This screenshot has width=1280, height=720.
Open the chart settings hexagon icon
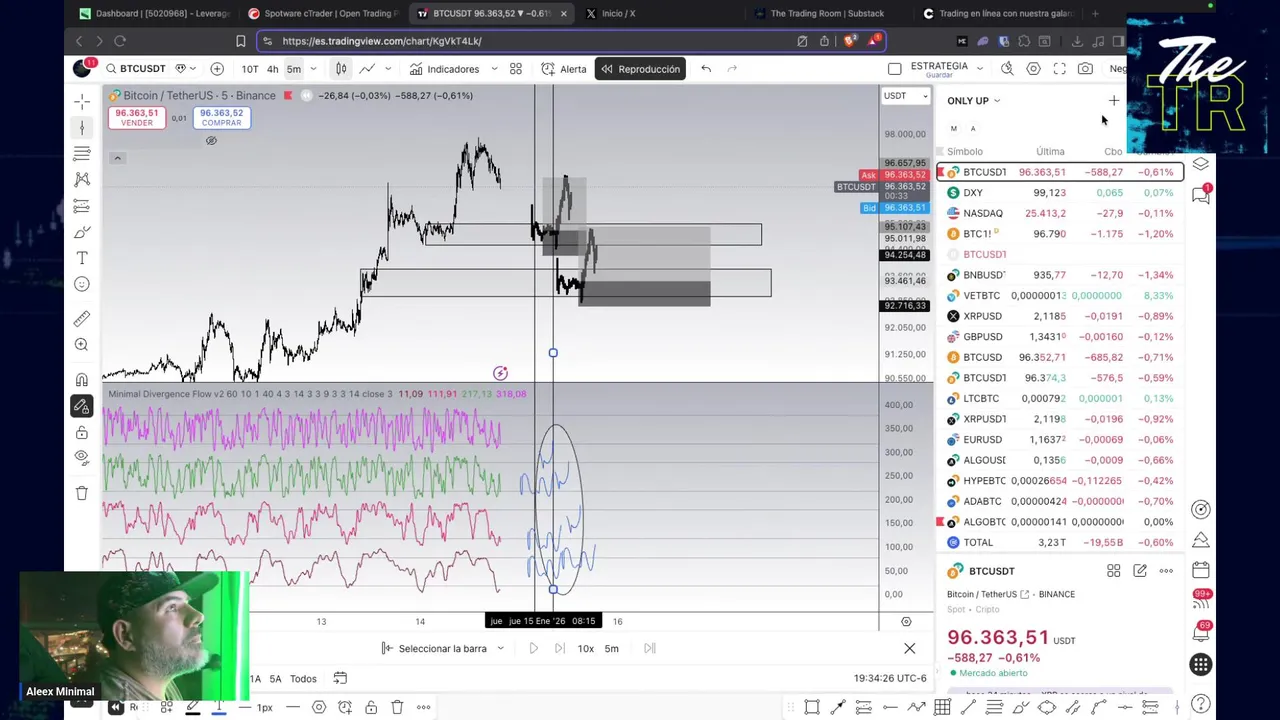click(x=1033, y=69)
